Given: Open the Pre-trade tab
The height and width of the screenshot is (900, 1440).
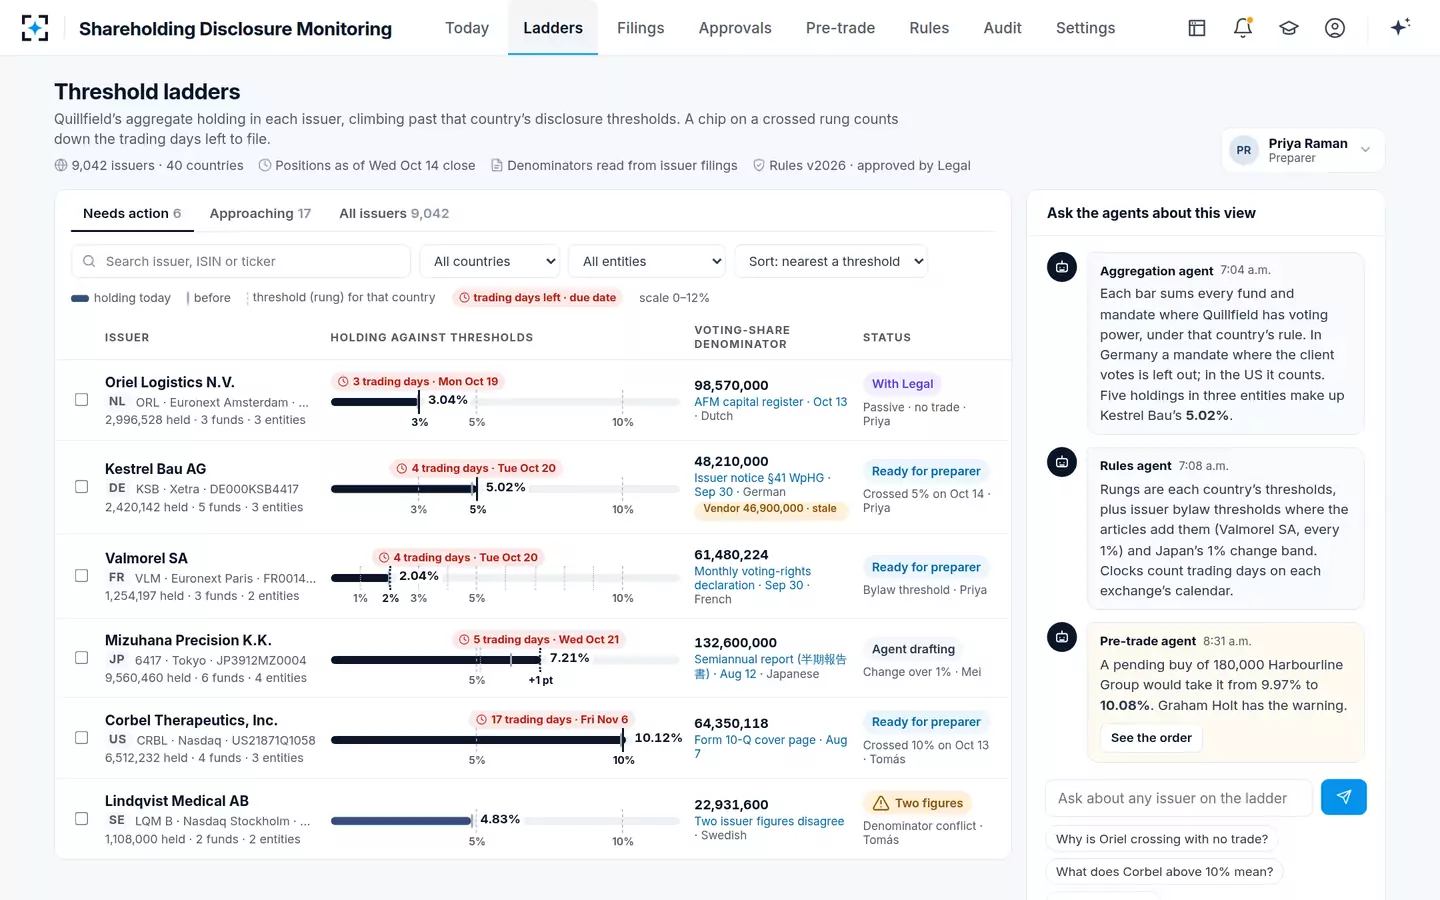Looking at the screenshot, I should (x=840, y=28).
